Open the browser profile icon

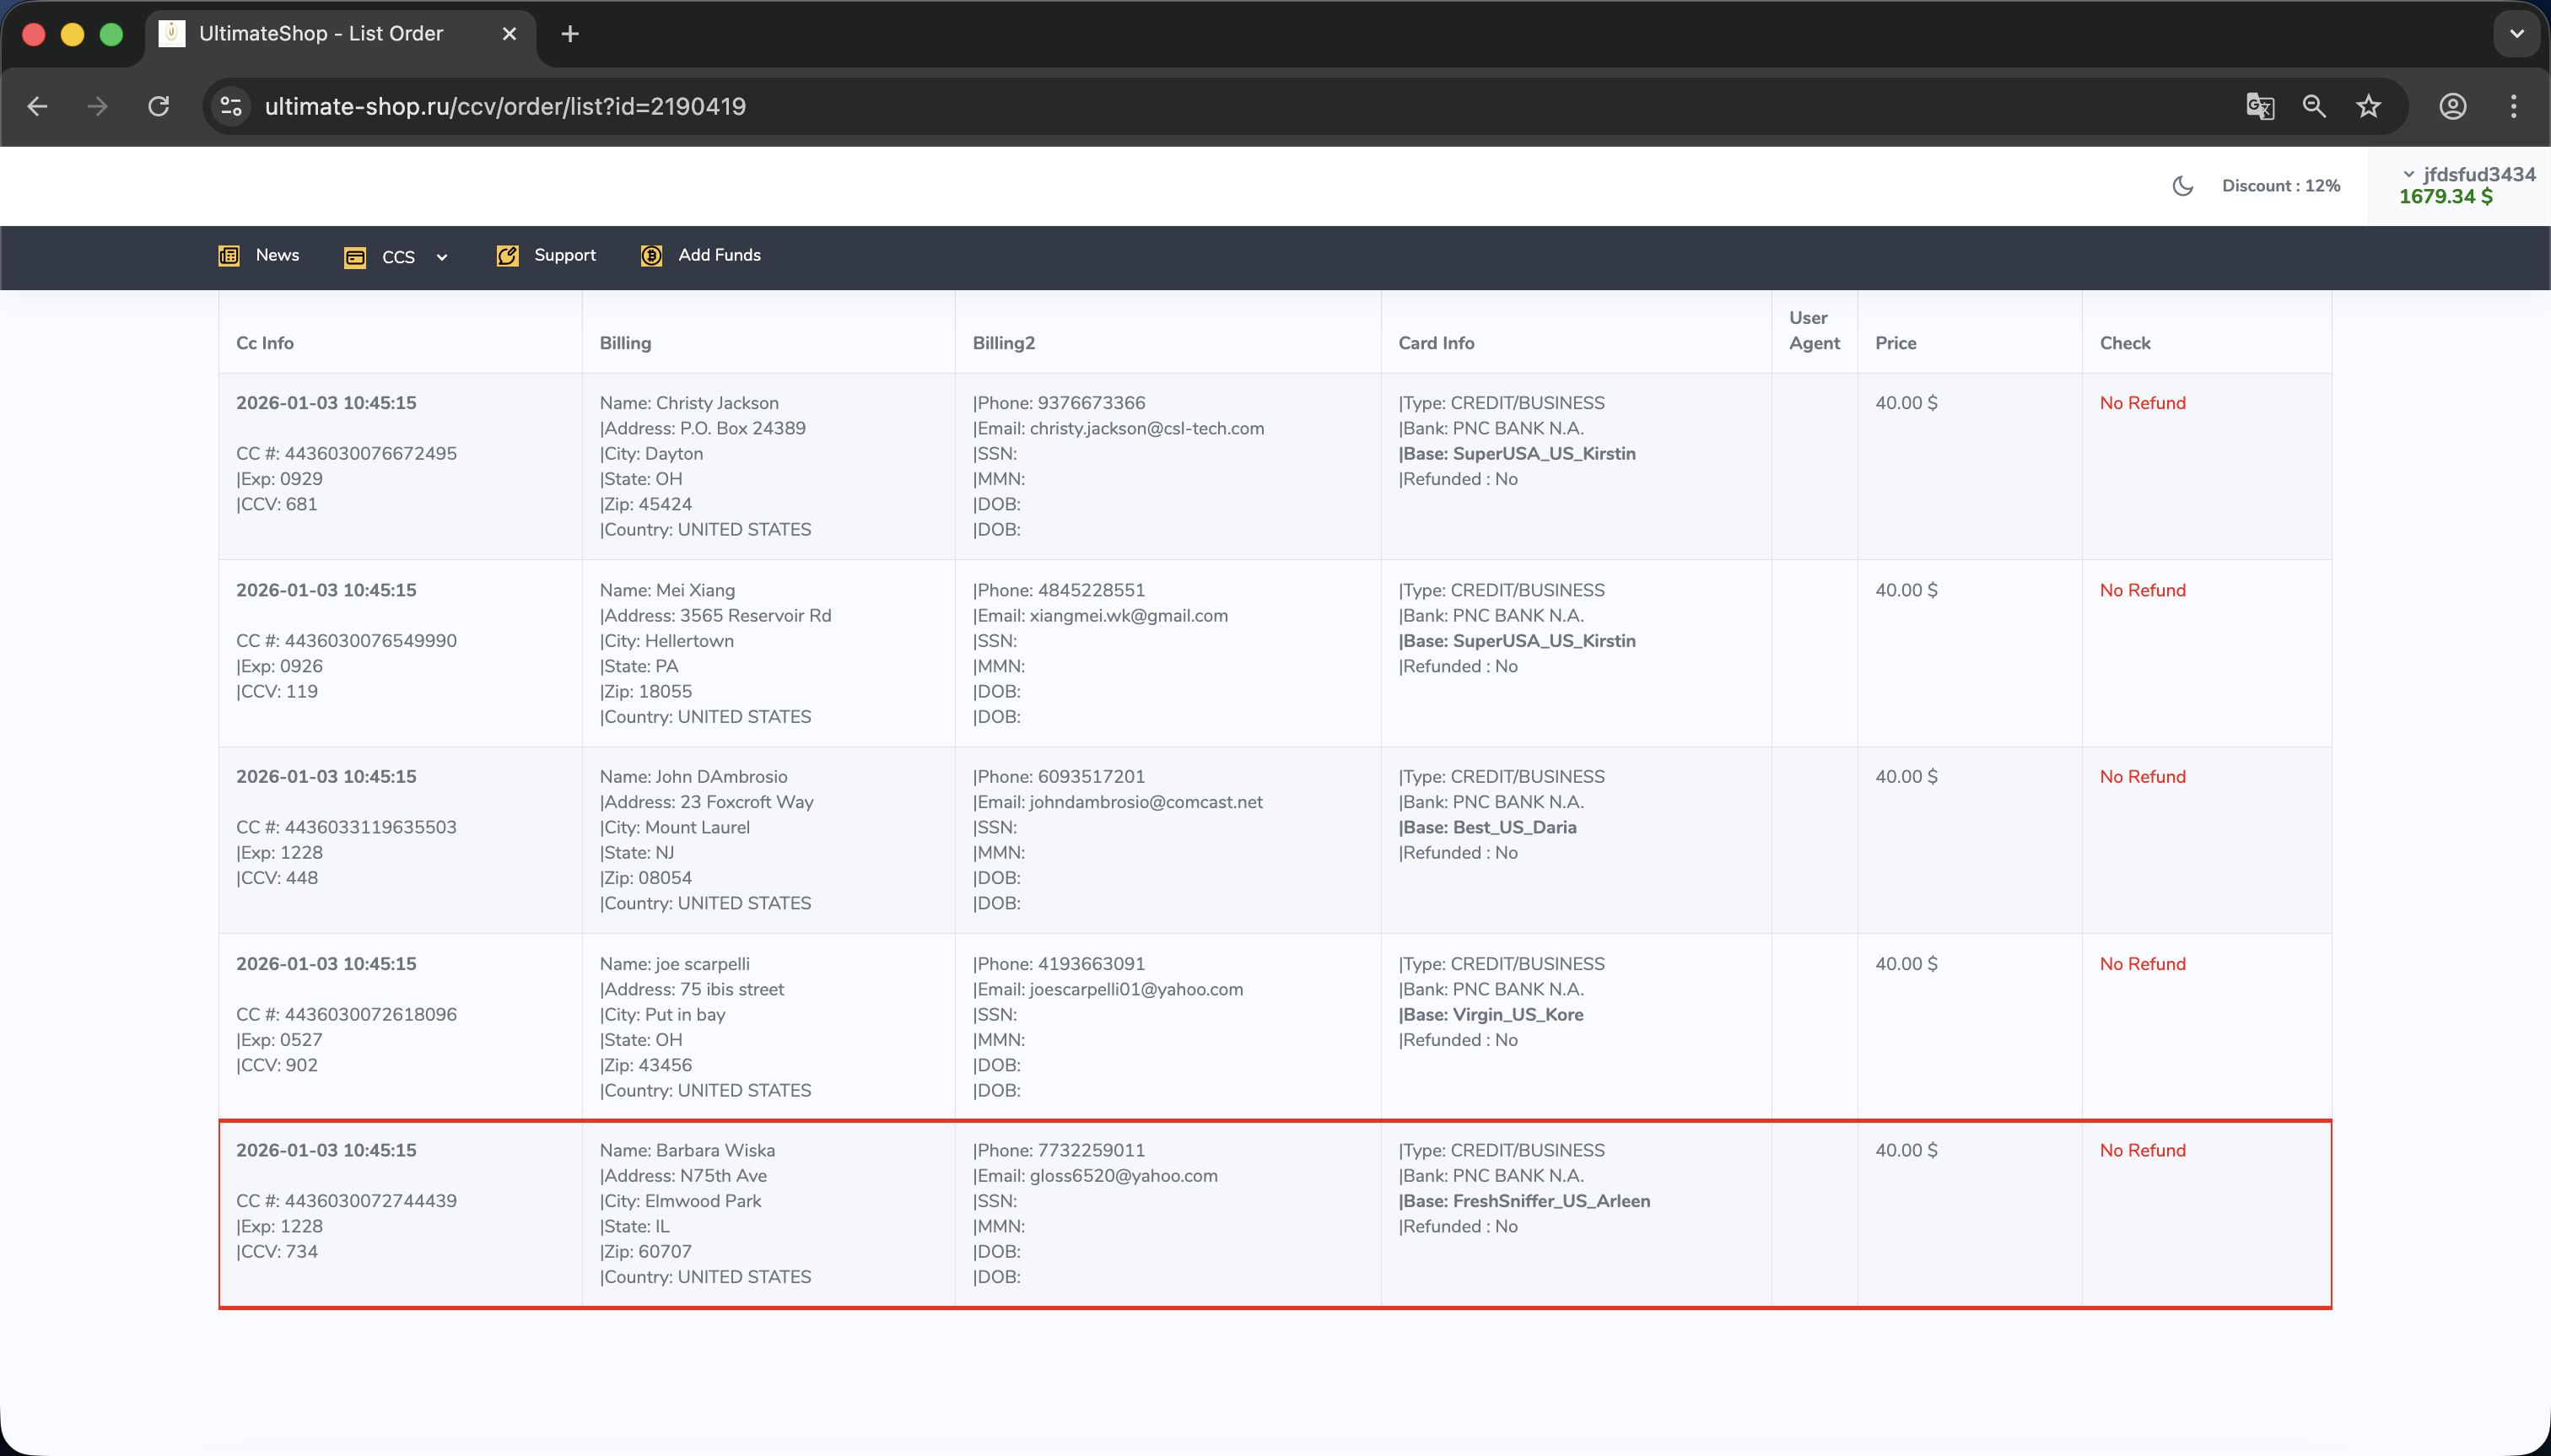click(2452, 106)
